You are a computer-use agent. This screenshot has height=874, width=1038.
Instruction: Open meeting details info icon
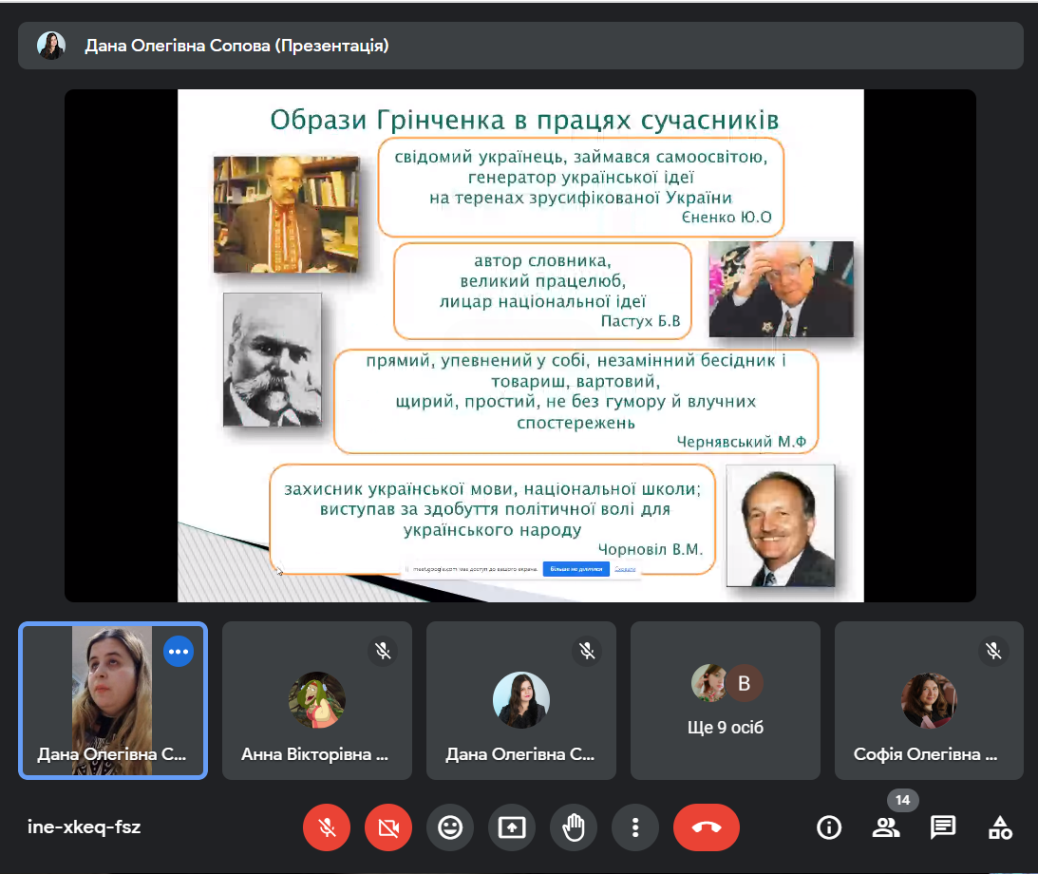828,827
